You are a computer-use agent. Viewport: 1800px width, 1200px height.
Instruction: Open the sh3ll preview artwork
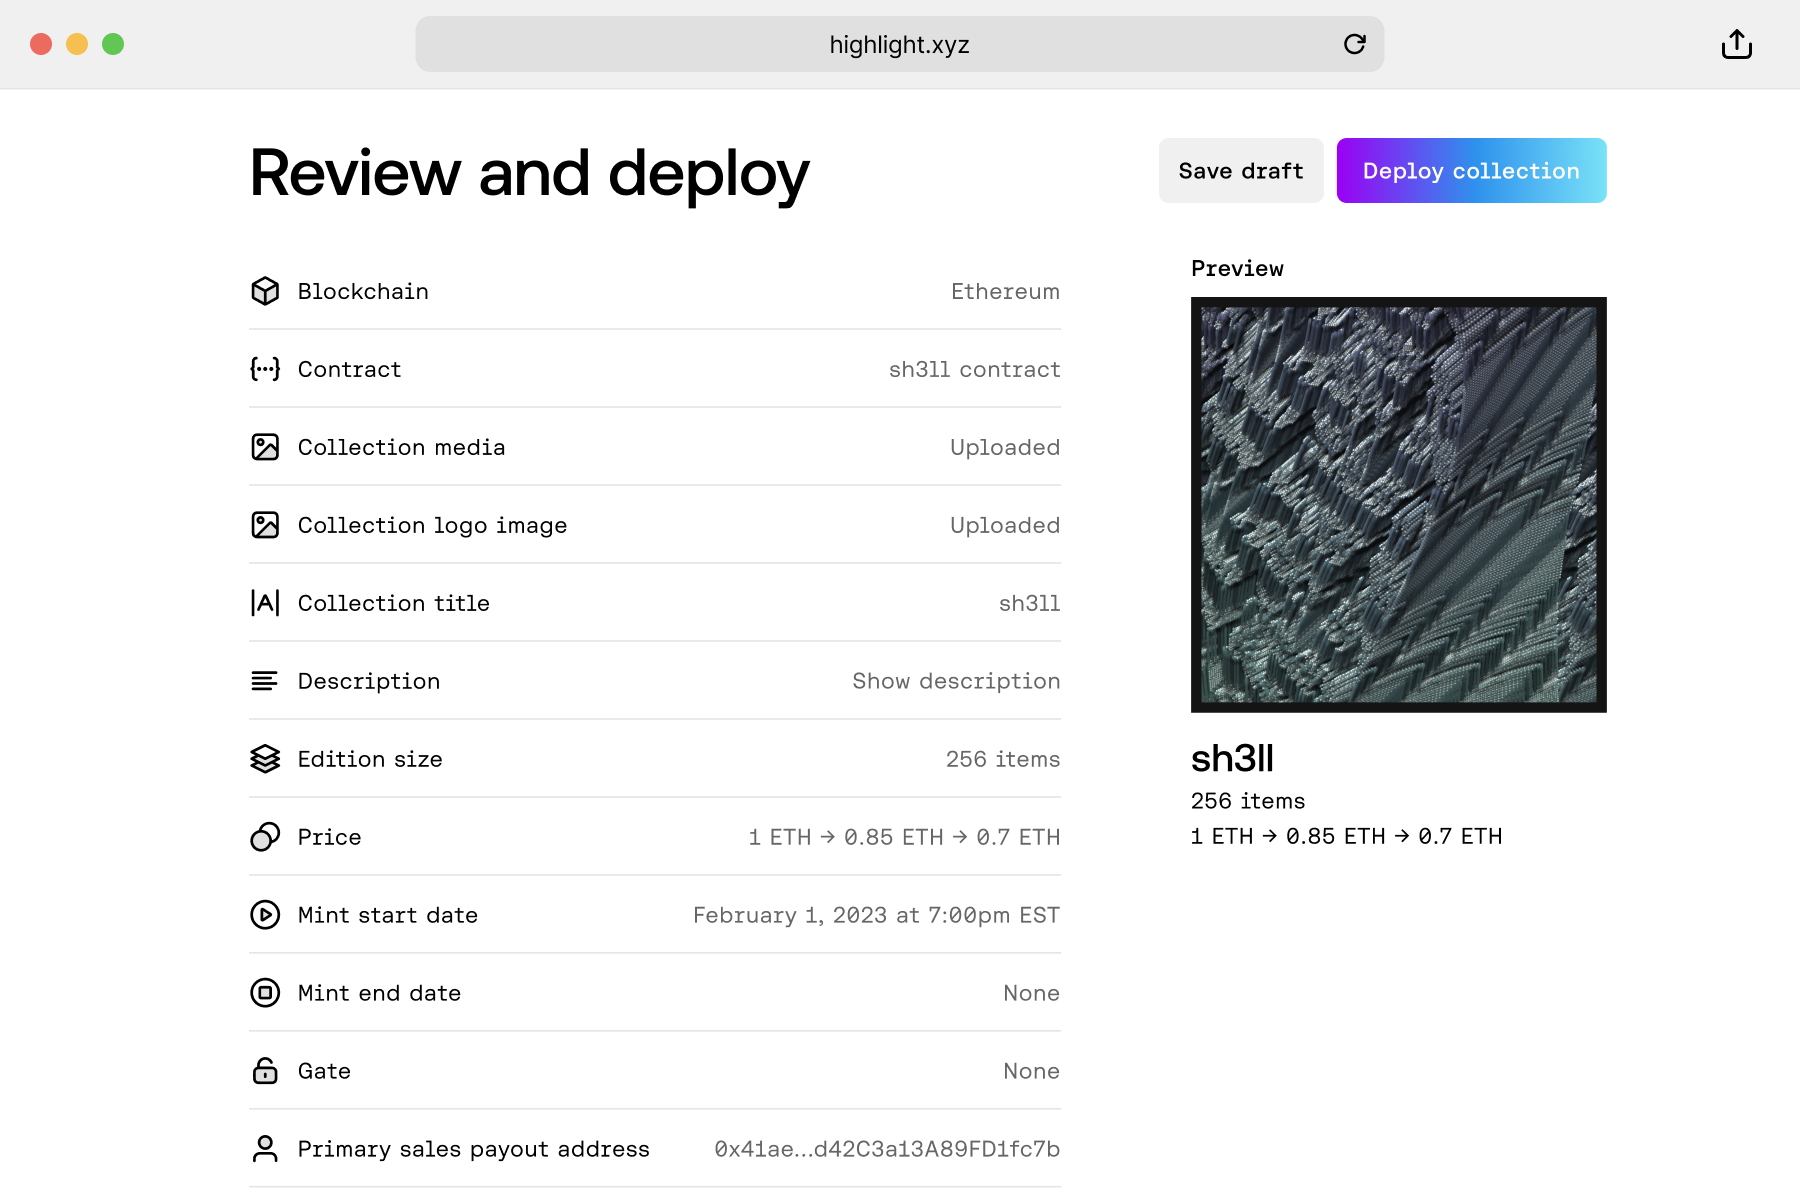tap(1399, 505)
